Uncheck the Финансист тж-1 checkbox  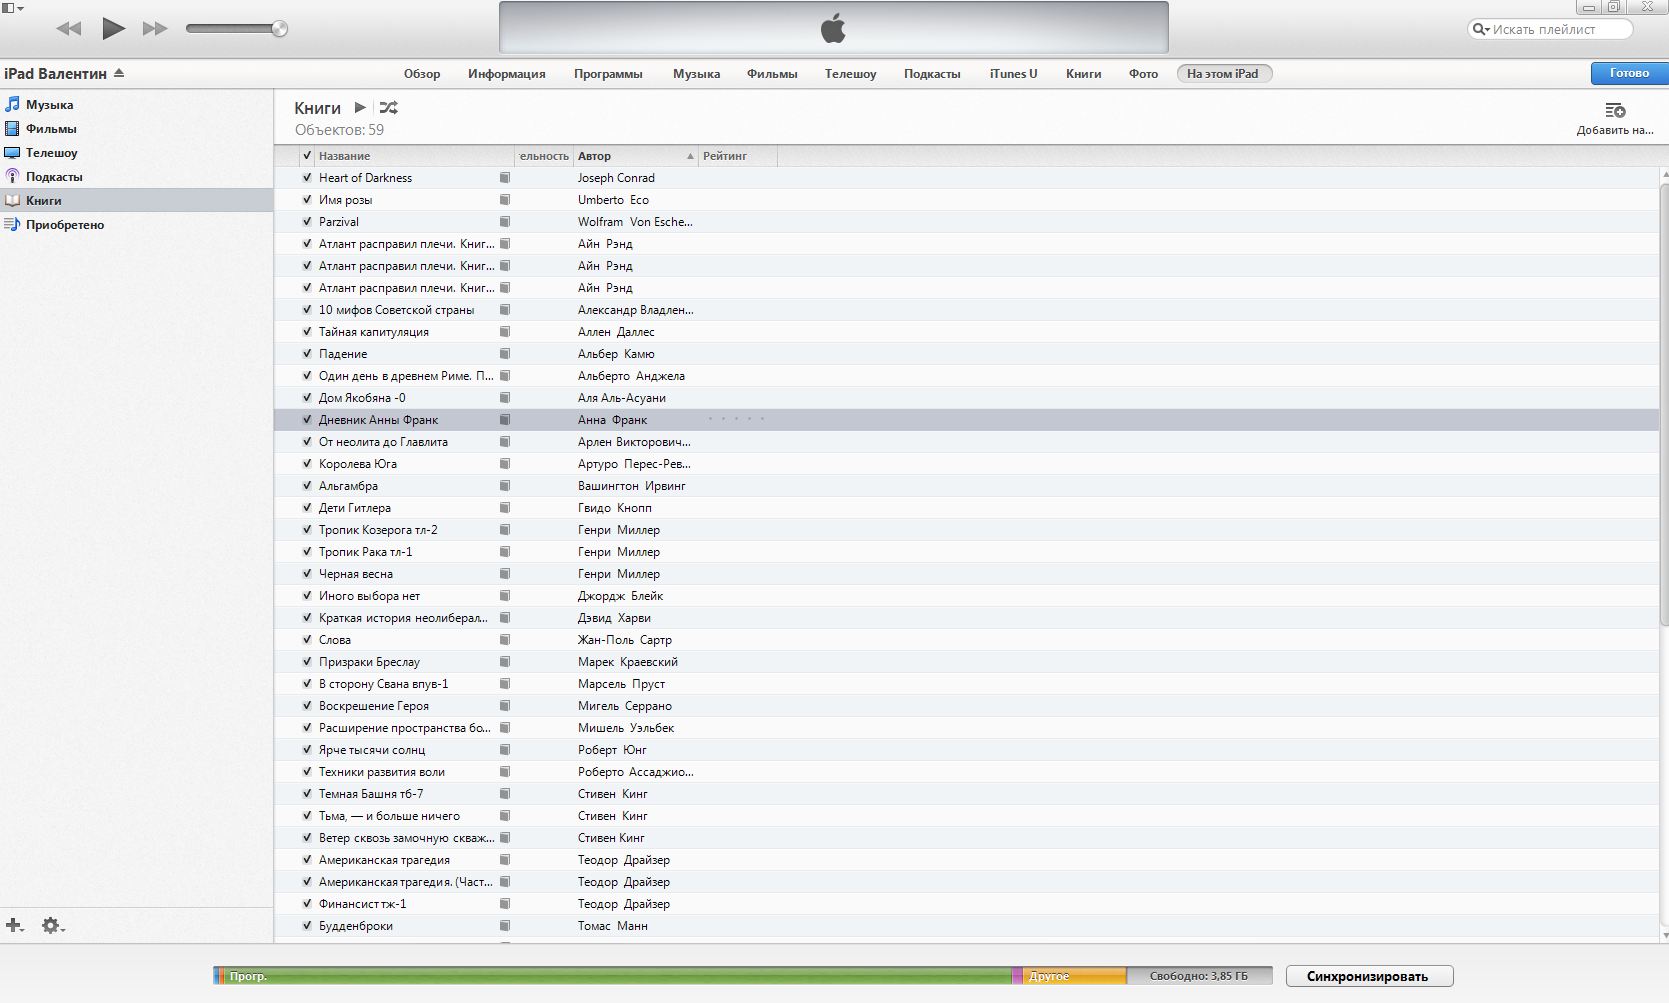pyautogui.click(x=307, y=904)
